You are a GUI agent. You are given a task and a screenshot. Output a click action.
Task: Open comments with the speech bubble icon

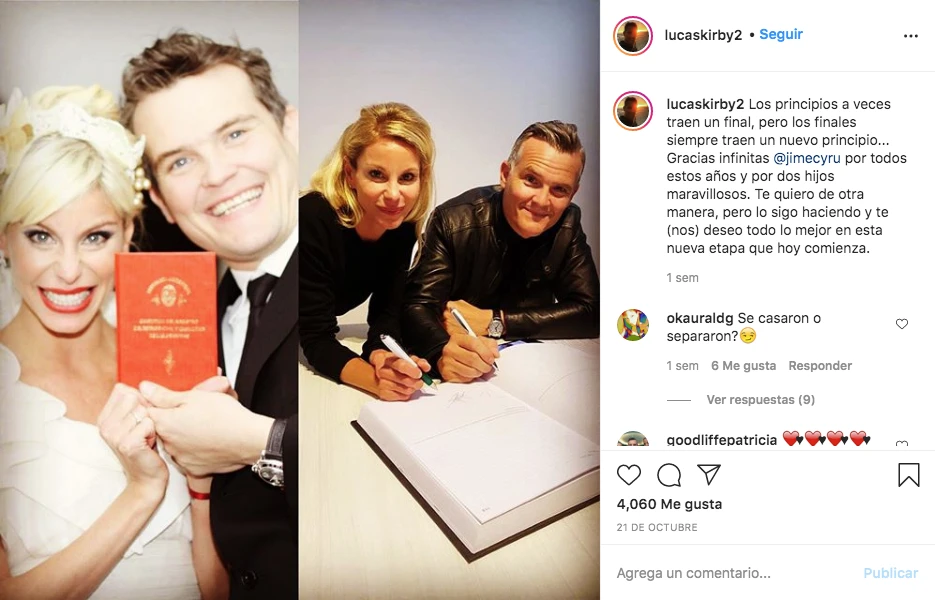point(669,475)
